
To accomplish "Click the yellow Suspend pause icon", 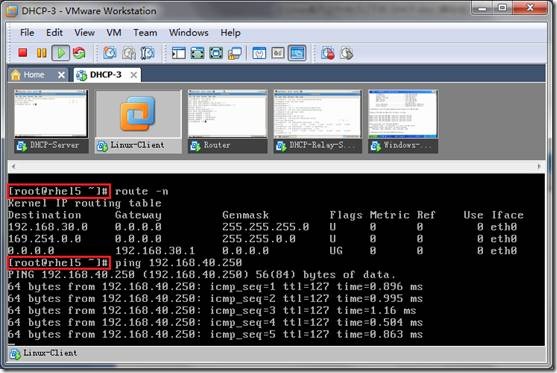I will (42, 53).
